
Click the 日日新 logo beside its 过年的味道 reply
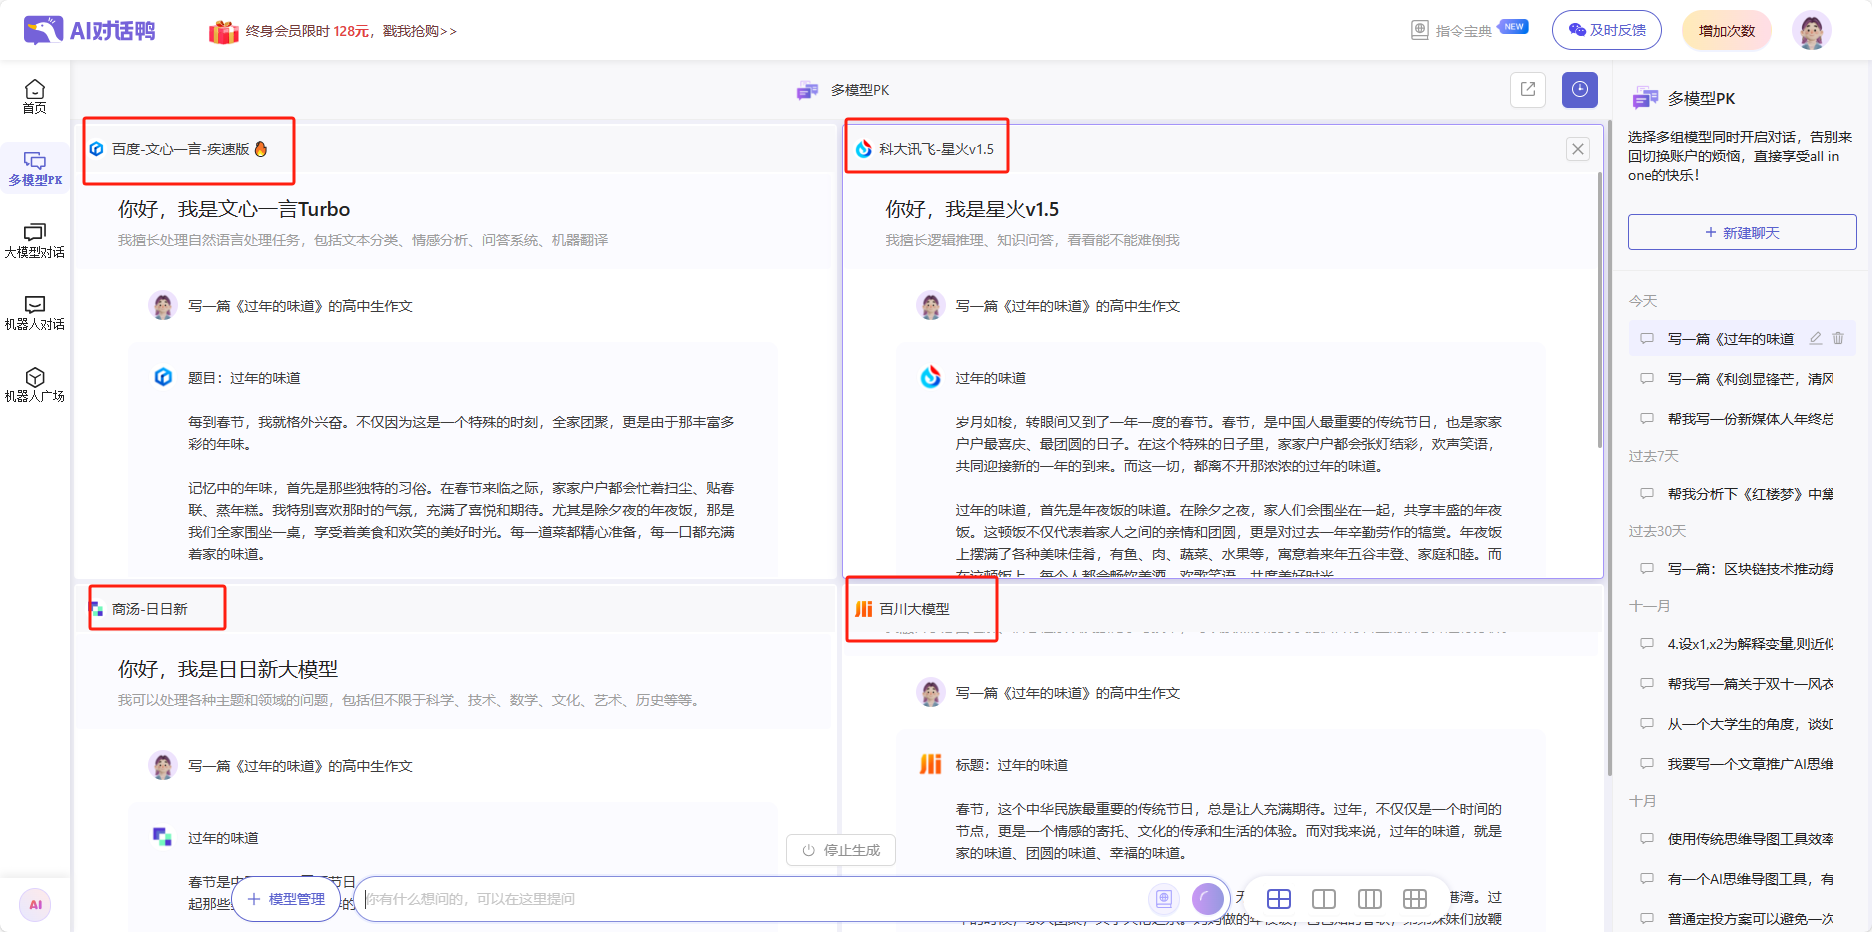pyautogui.click(x=162, y=836)
